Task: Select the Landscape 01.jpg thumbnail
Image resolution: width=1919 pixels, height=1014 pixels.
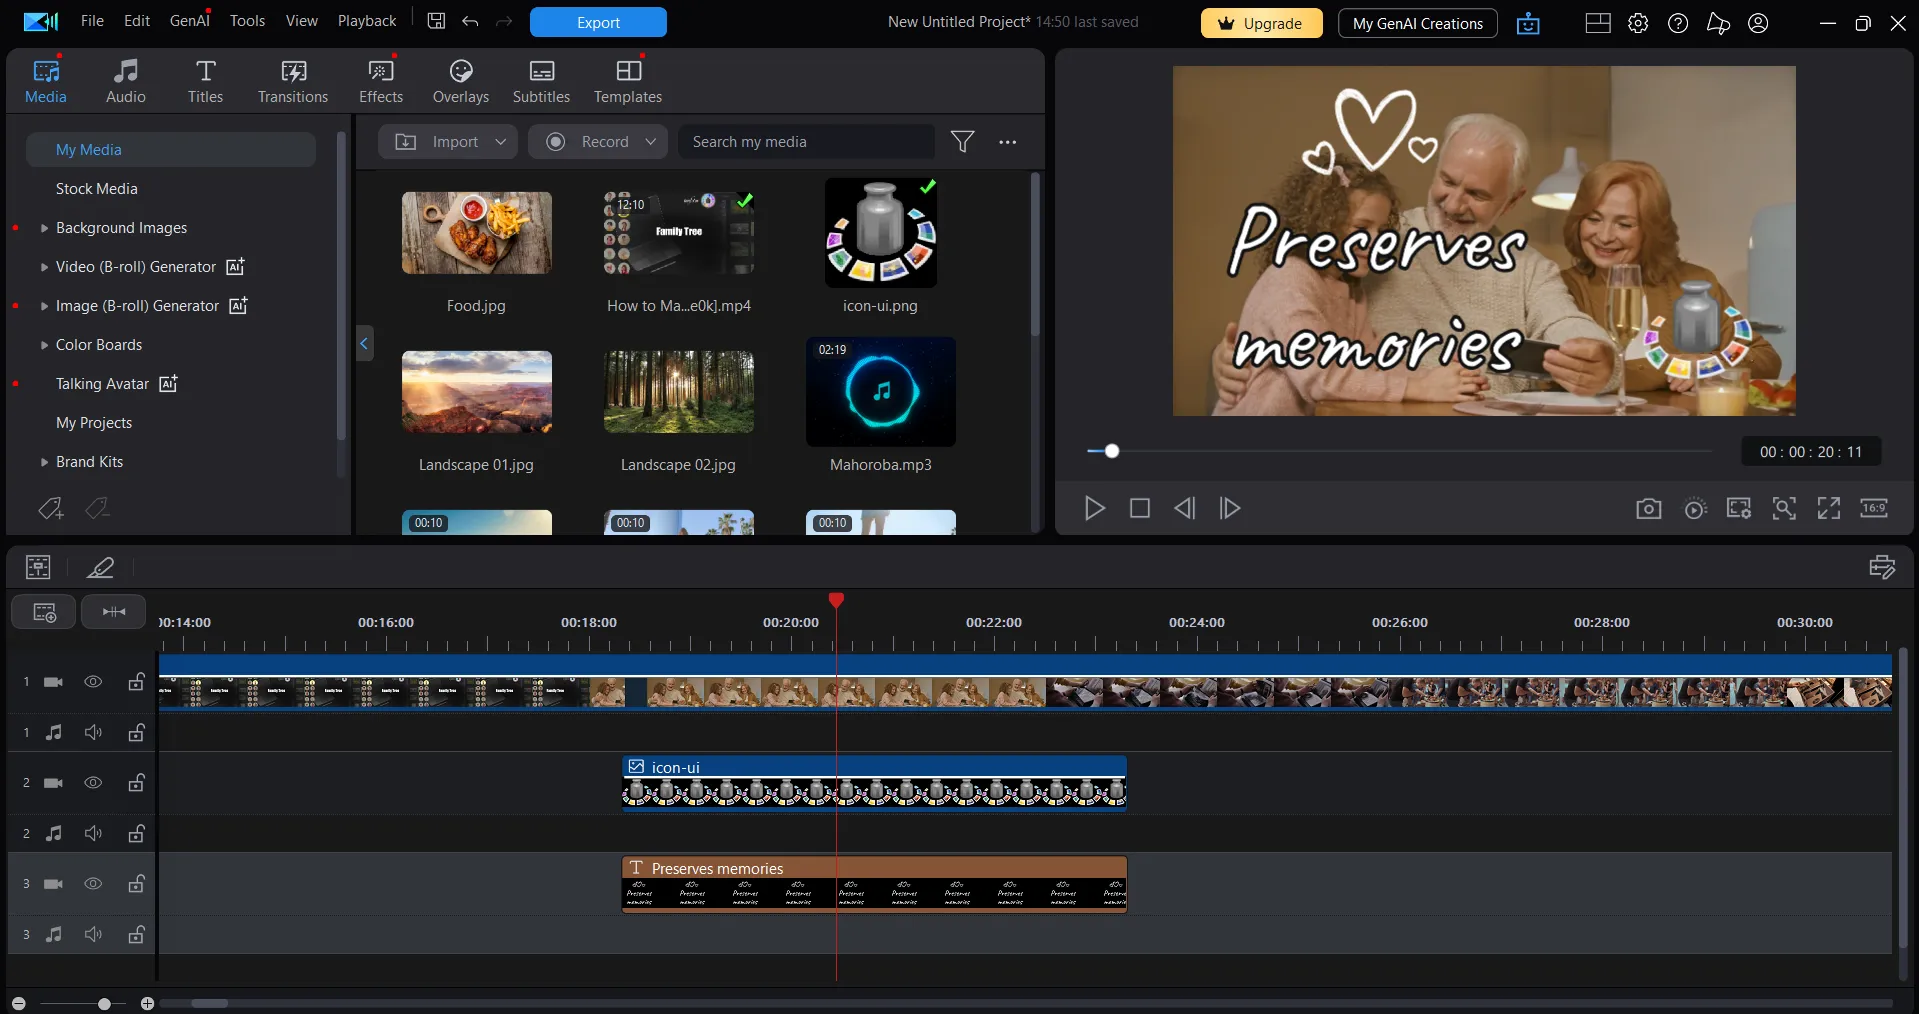Action: (x=476, y=392)
